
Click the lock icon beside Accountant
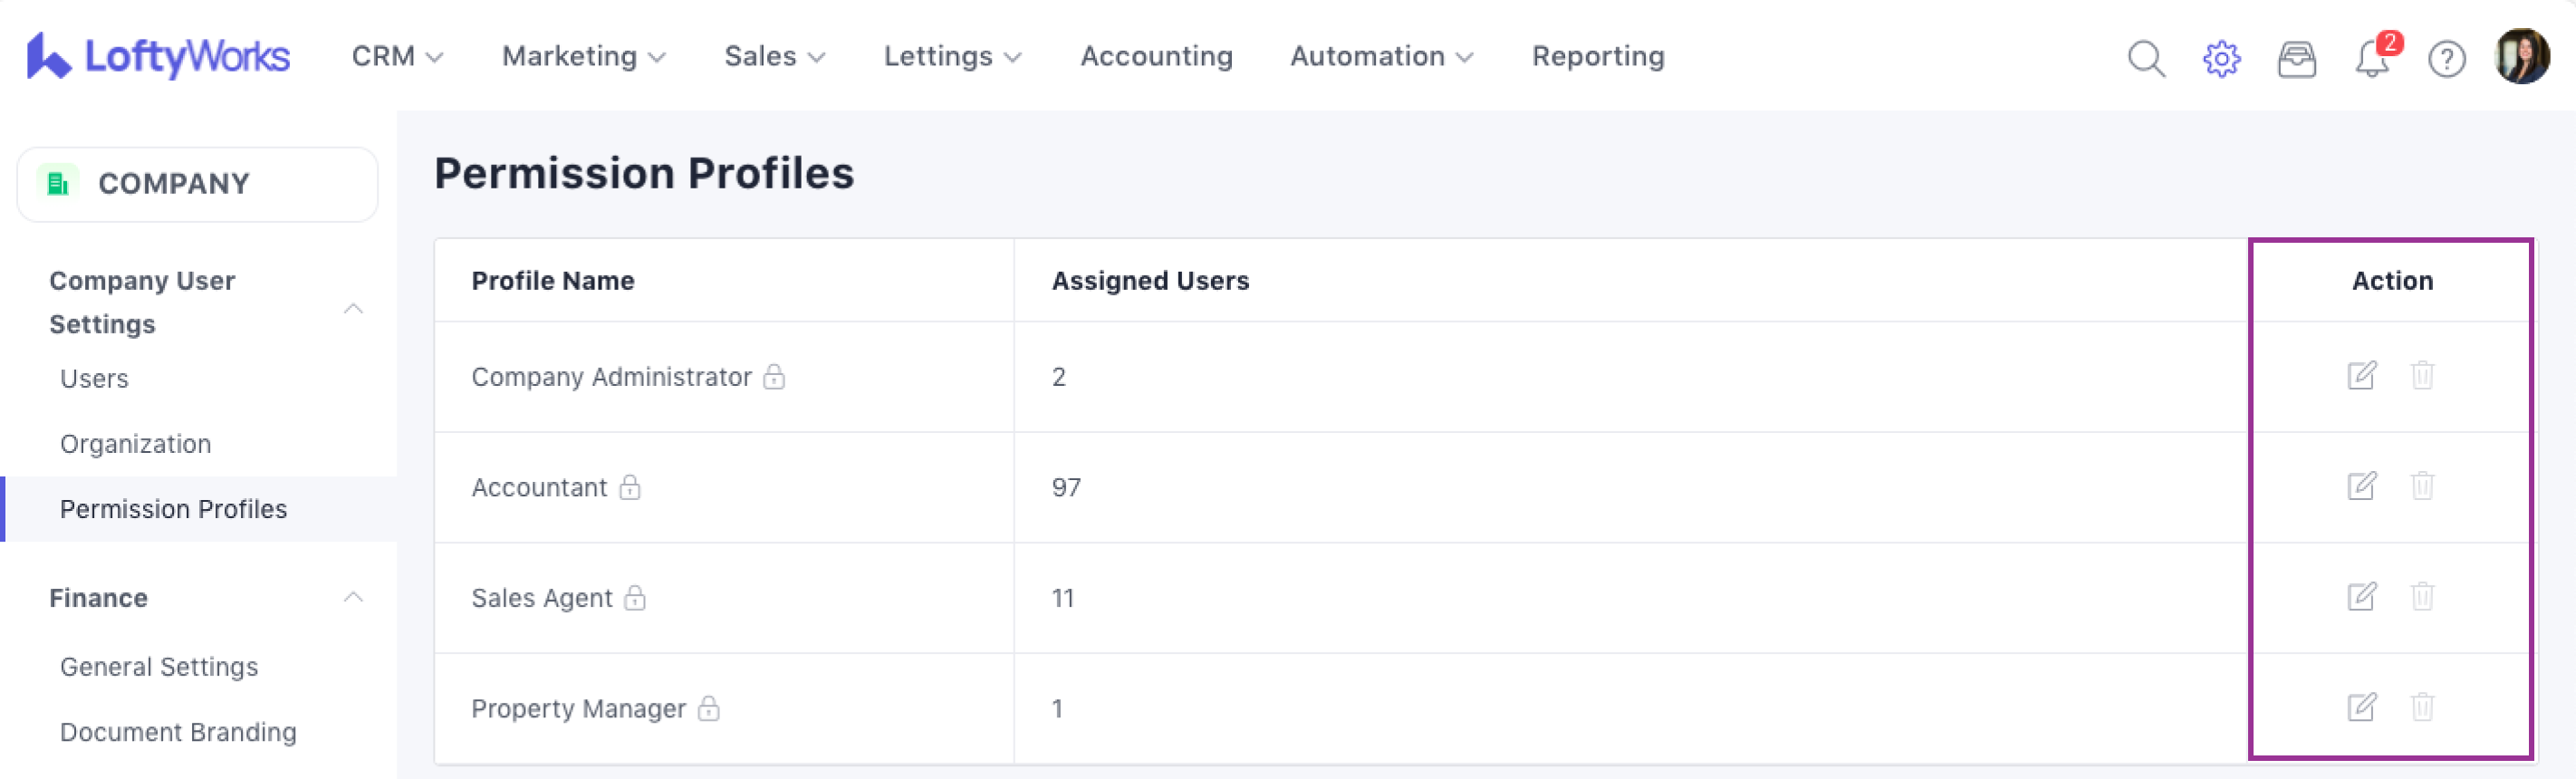(630, 487)
